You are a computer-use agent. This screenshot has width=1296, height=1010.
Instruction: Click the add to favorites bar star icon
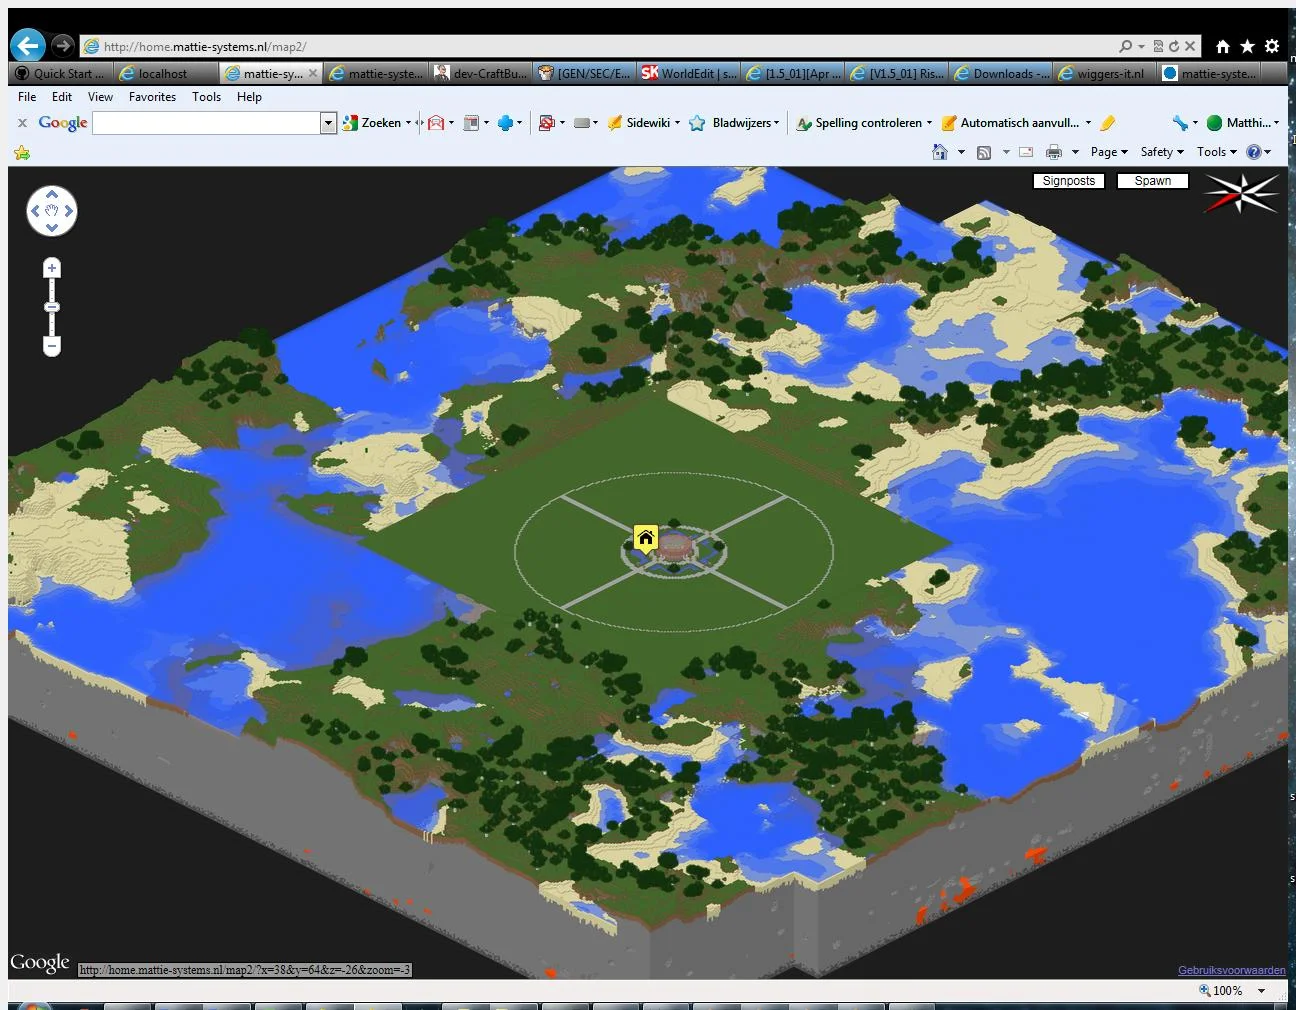tap(22, 152)
